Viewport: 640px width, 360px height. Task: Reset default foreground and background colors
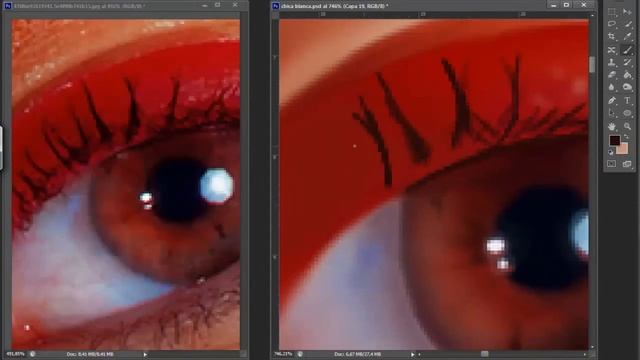(x=611, y=152)
